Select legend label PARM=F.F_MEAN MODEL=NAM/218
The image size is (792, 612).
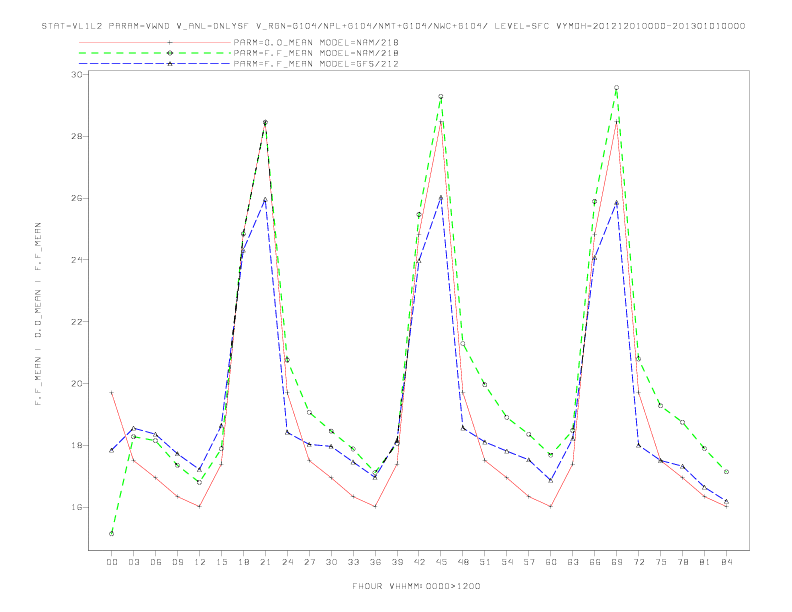point(316,53)
